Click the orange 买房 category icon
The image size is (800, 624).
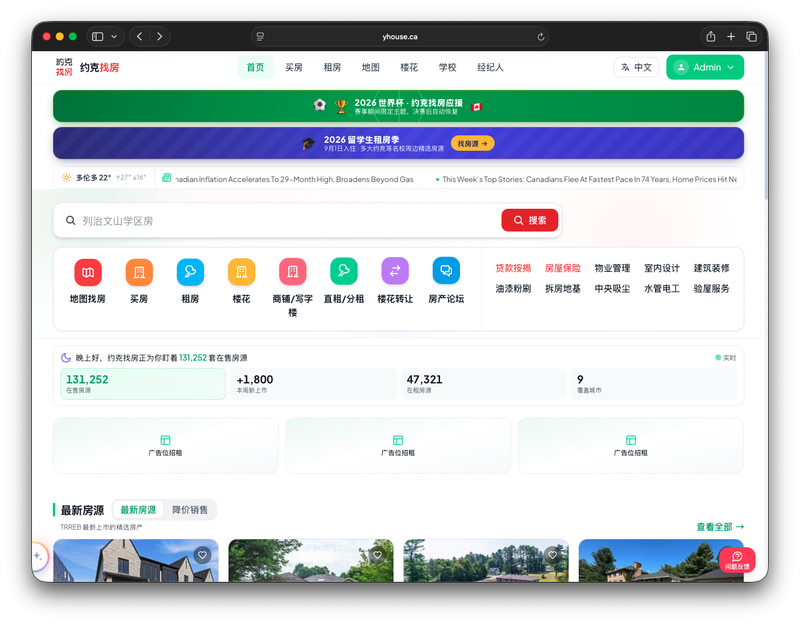[139, 272]
